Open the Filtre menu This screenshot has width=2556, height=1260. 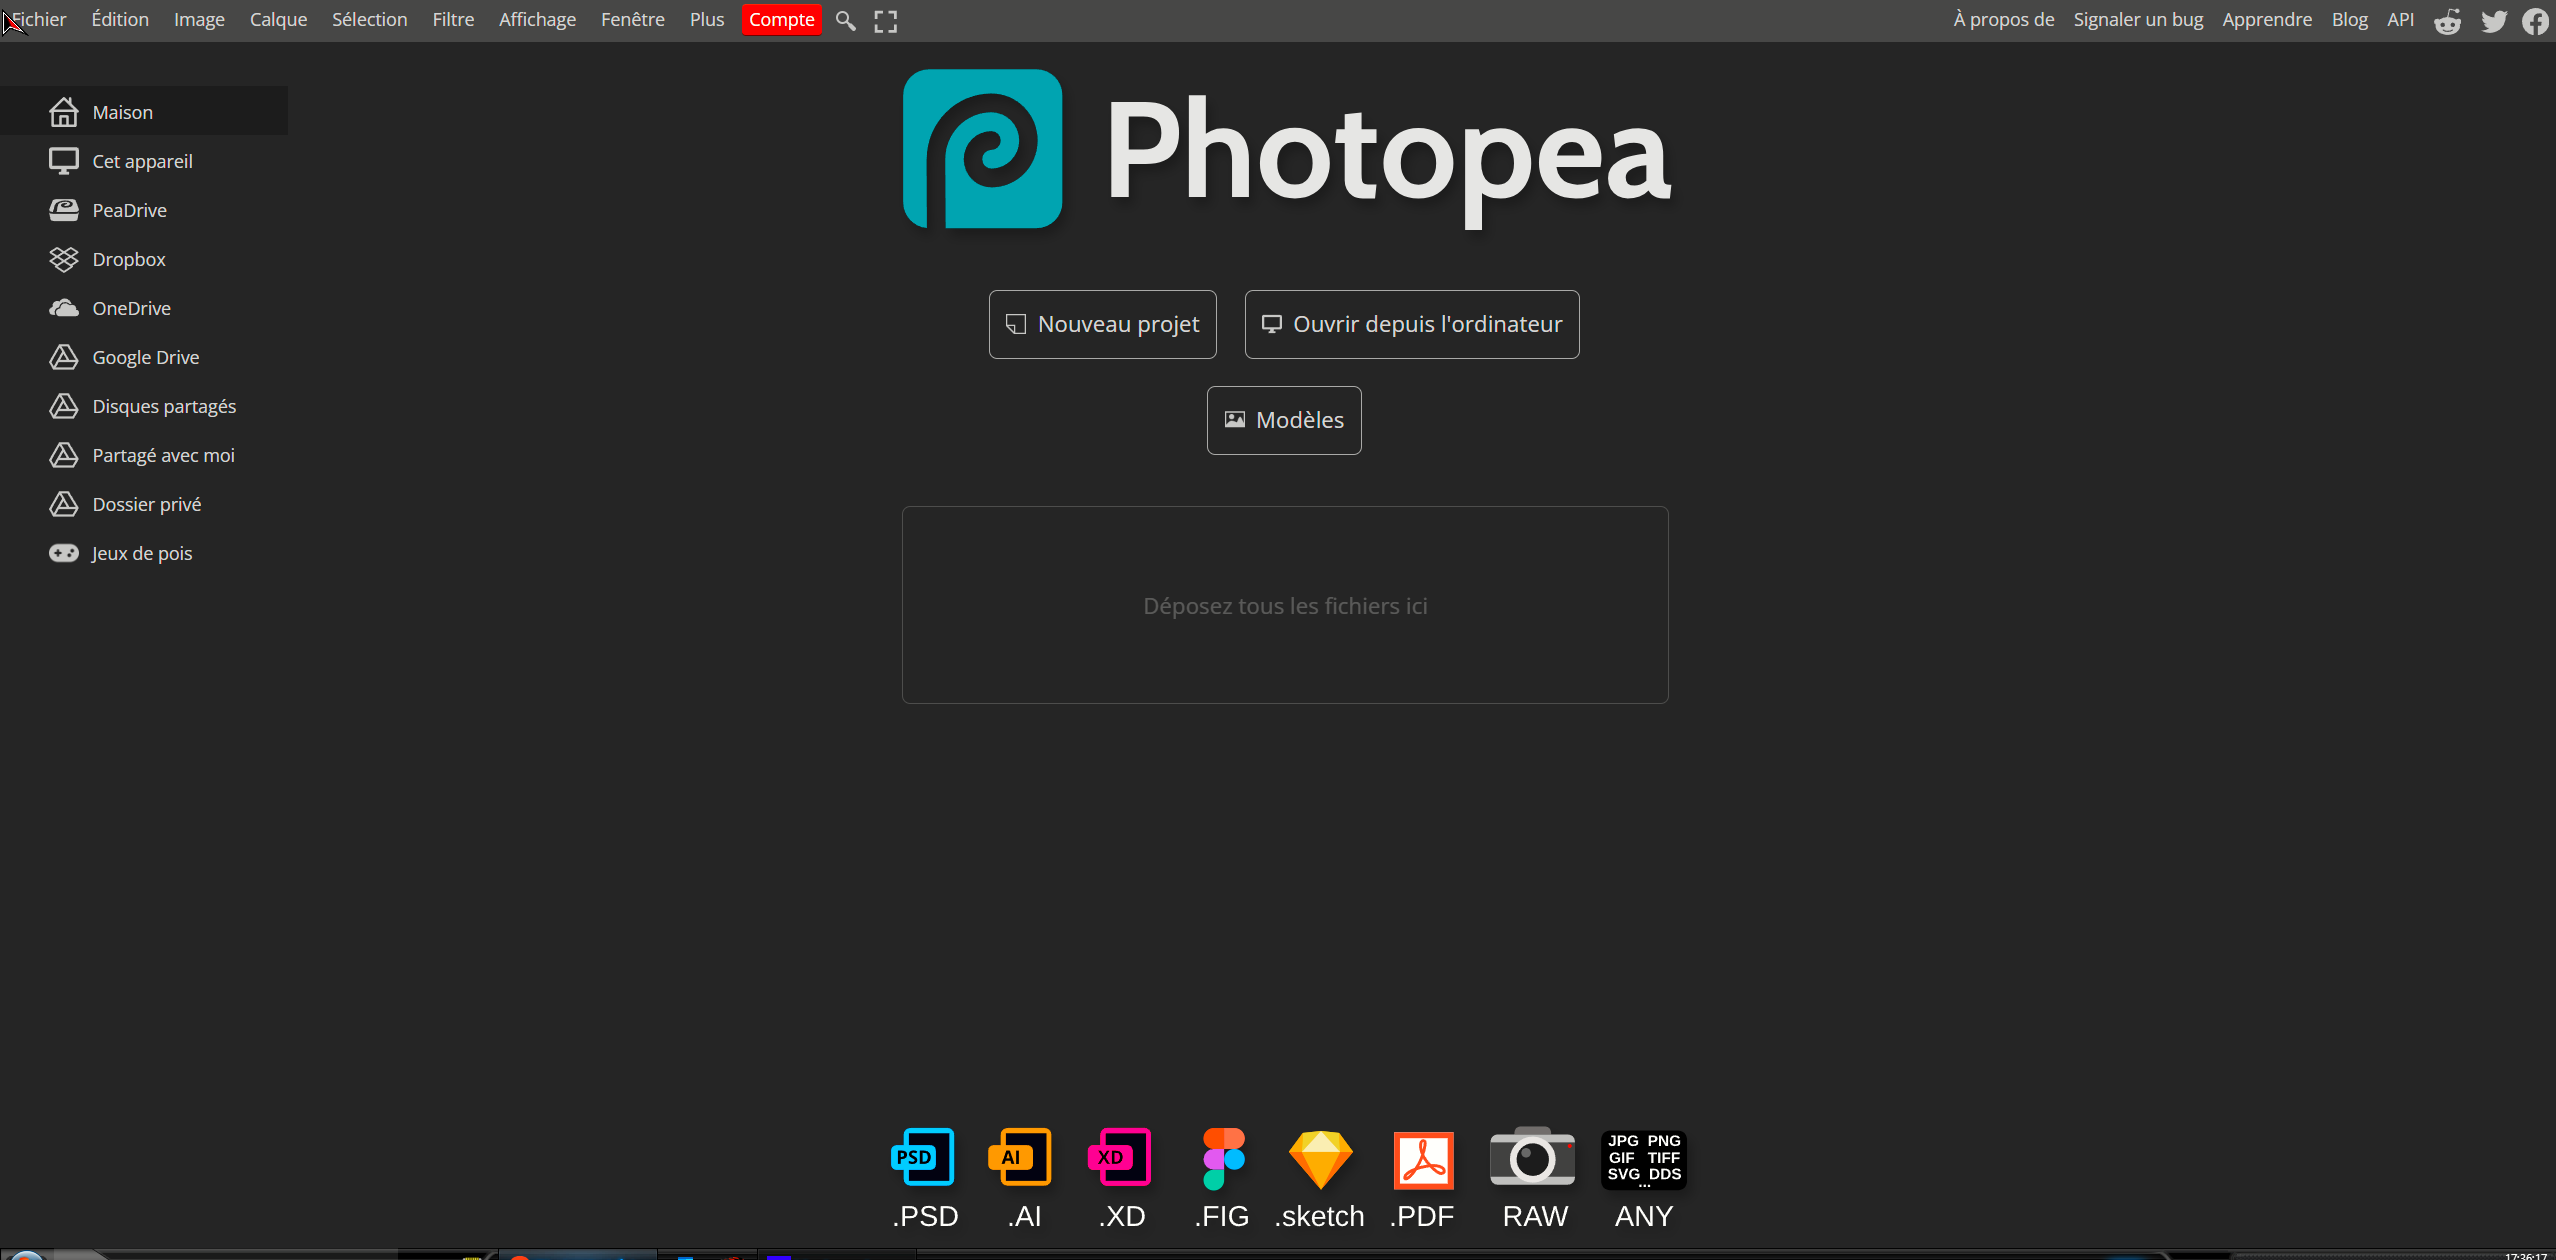tap(453, 19)
